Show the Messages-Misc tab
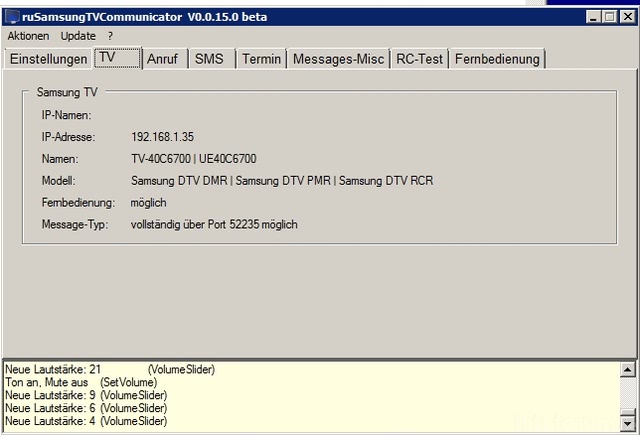Screen dimensions: 640x435 (337, 59)
